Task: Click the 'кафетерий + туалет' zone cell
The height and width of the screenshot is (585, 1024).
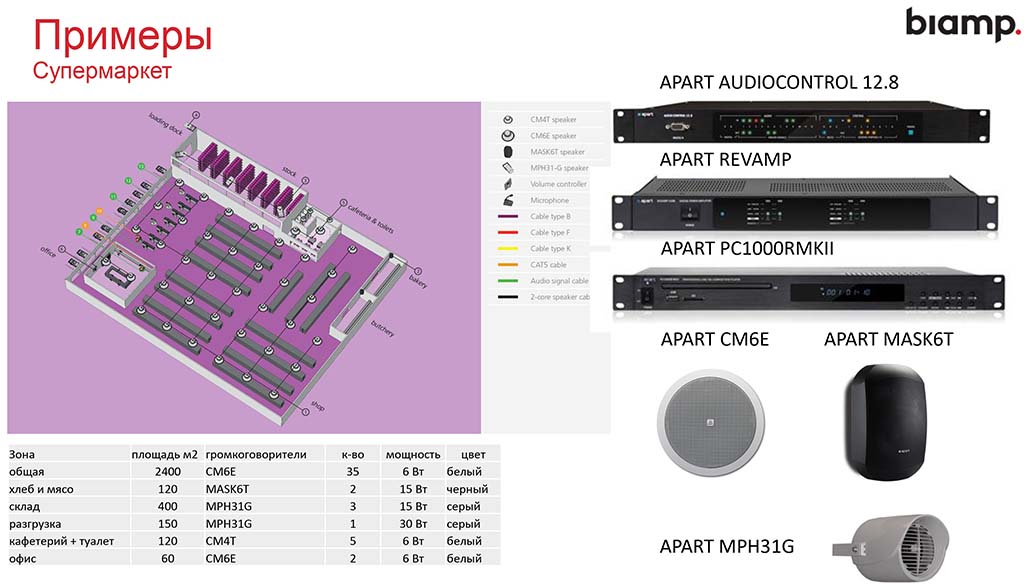Action: 61,541
